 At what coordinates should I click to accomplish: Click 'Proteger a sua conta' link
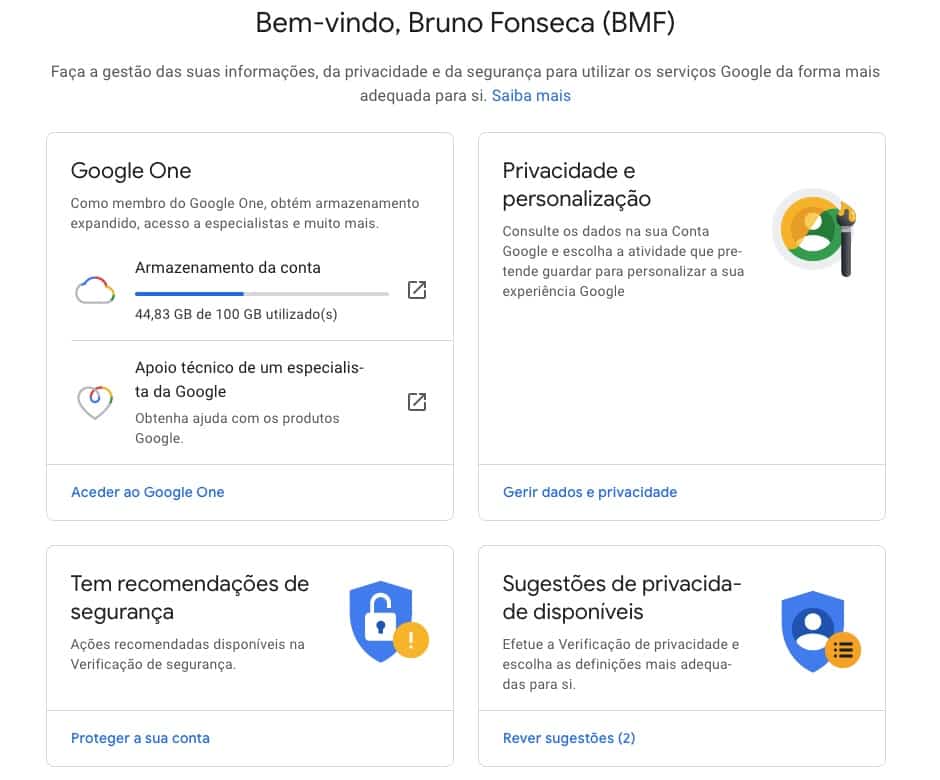click(140, 738)
